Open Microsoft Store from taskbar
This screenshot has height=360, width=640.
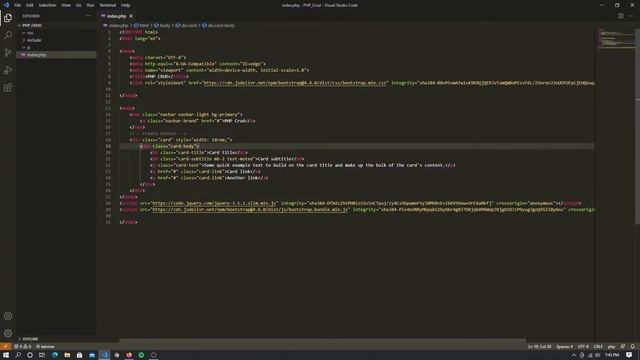pos(79,355)
